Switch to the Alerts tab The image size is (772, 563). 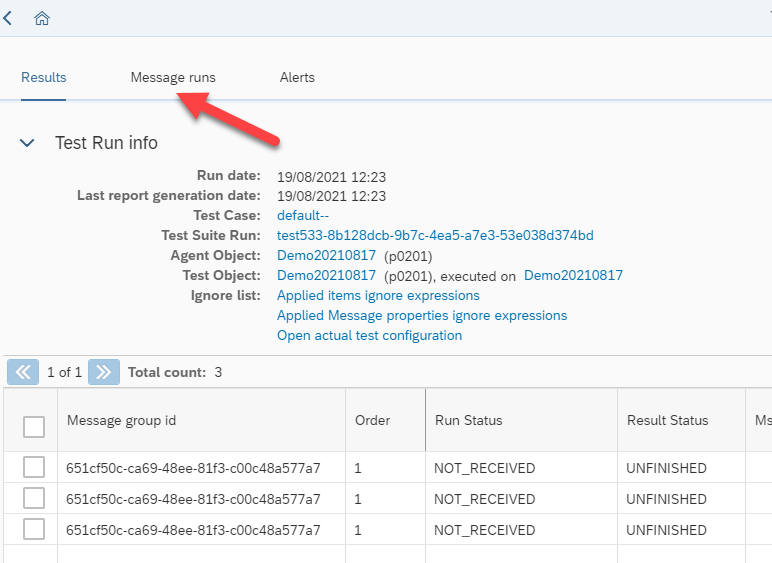point(297,77)
